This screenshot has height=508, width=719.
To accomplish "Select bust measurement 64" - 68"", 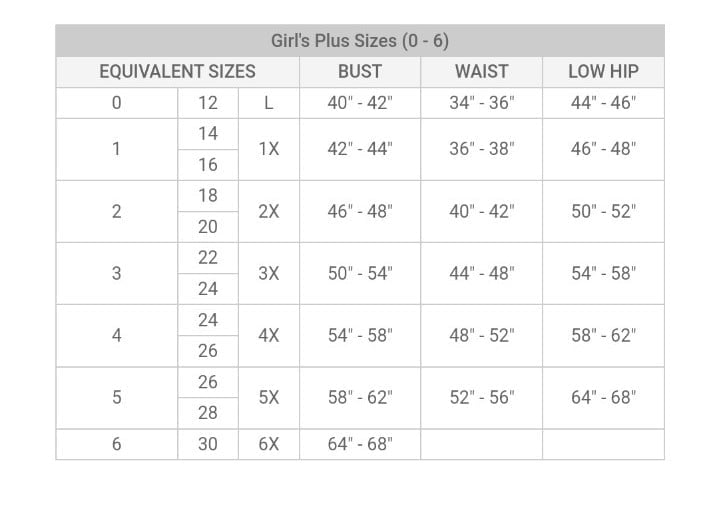I will tap(360, 444).
